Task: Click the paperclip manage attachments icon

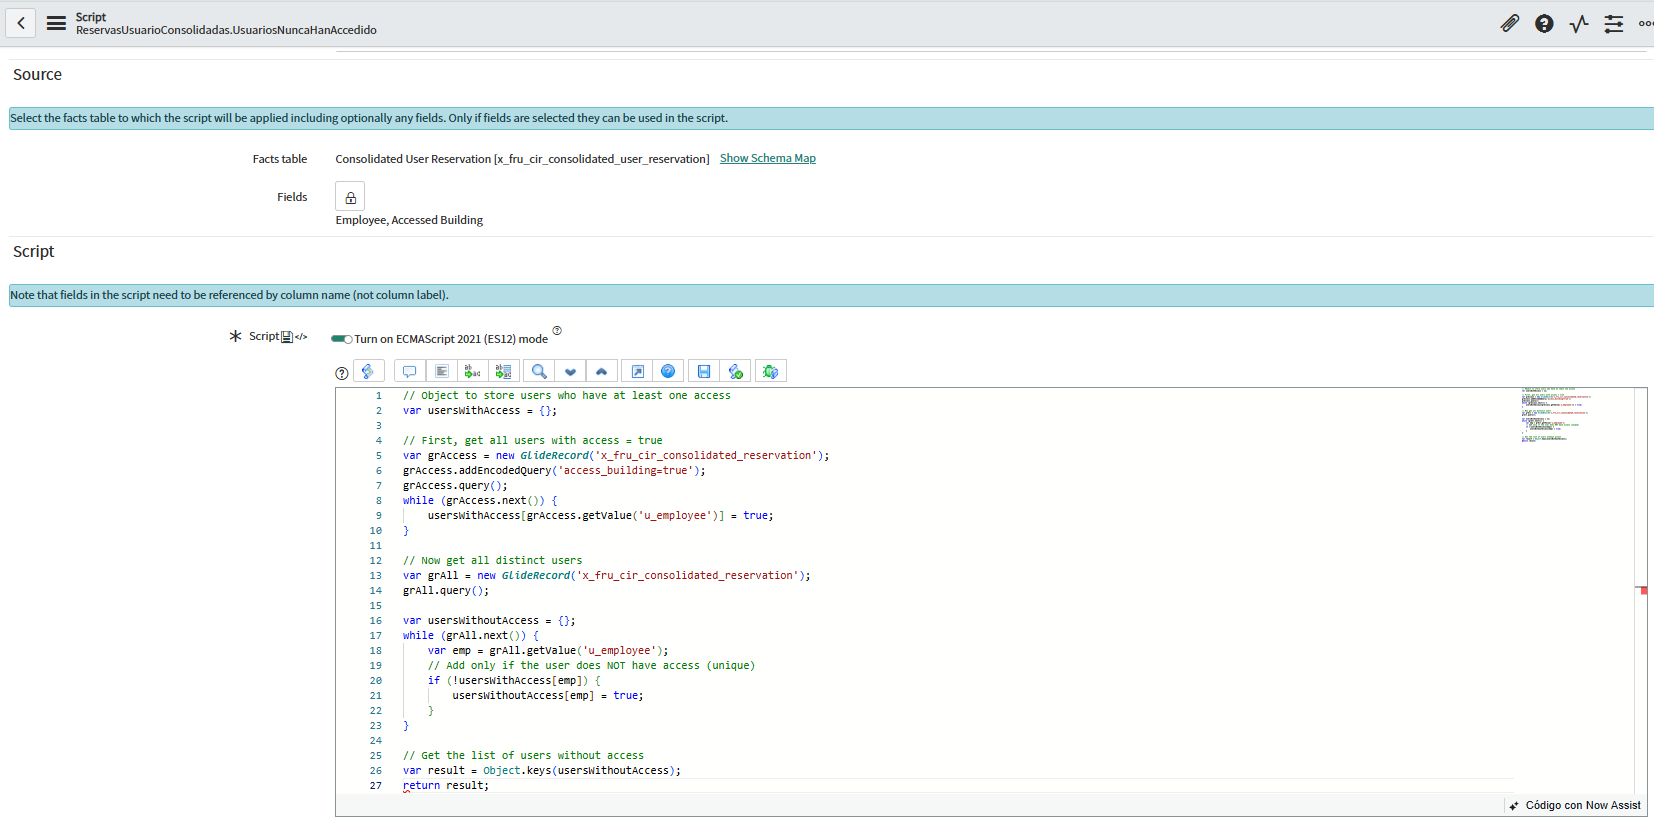Action: pos(1510,23)
